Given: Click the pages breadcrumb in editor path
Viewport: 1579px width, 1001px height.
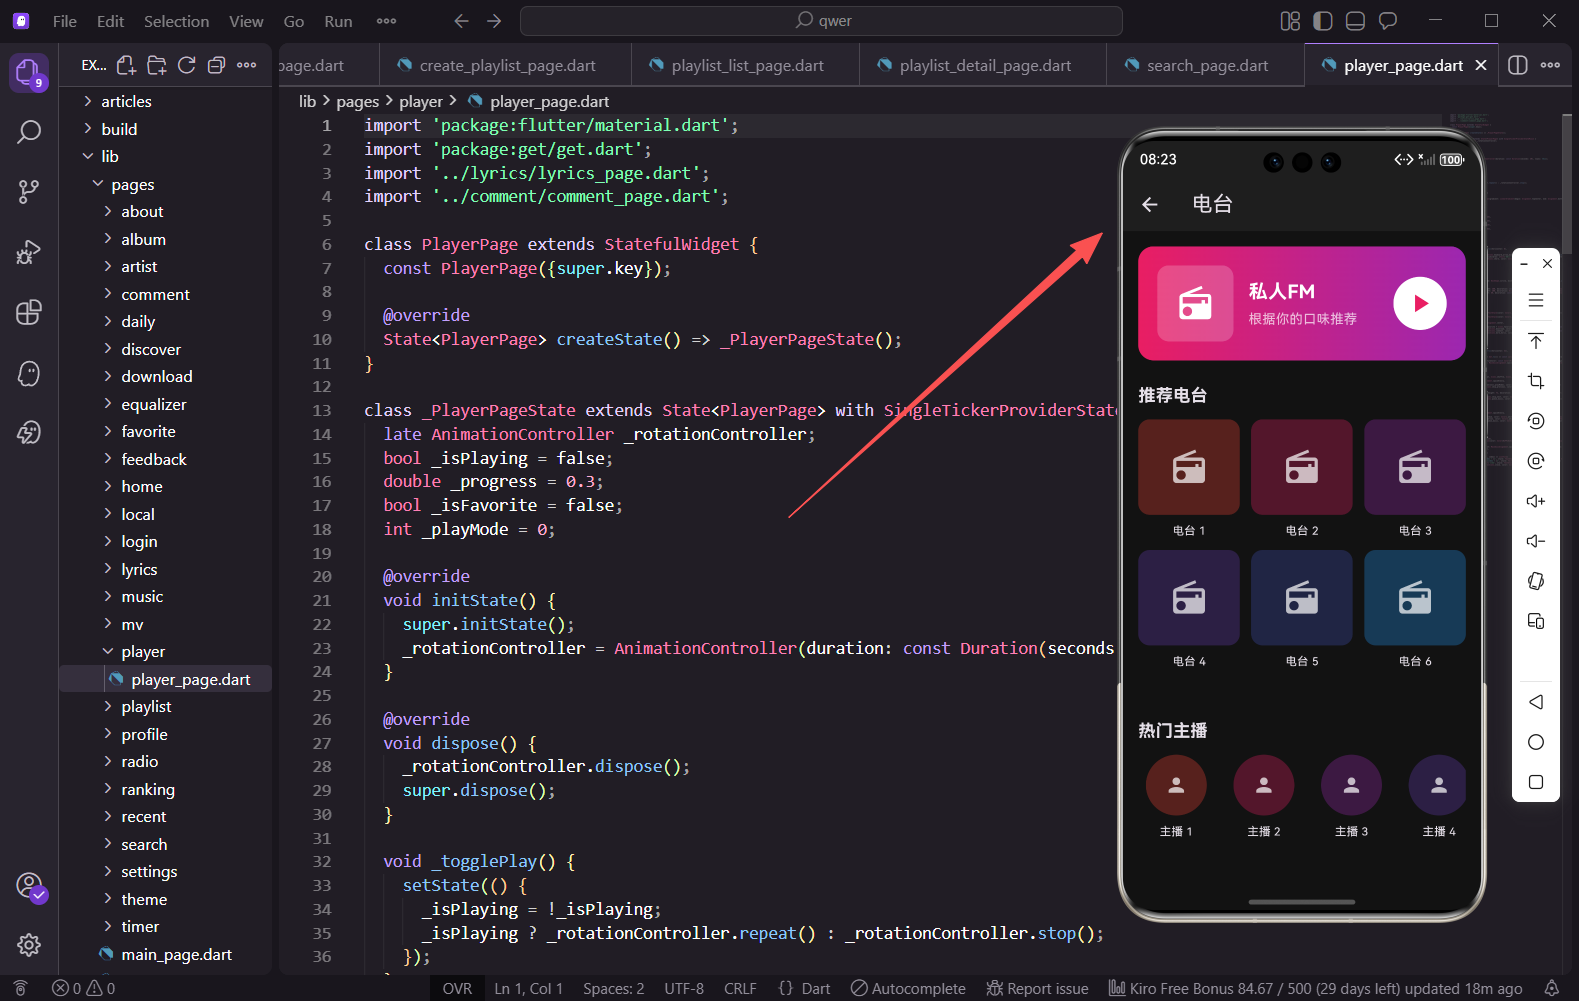Looking at the screenshot, I should [x=357, y=101].
